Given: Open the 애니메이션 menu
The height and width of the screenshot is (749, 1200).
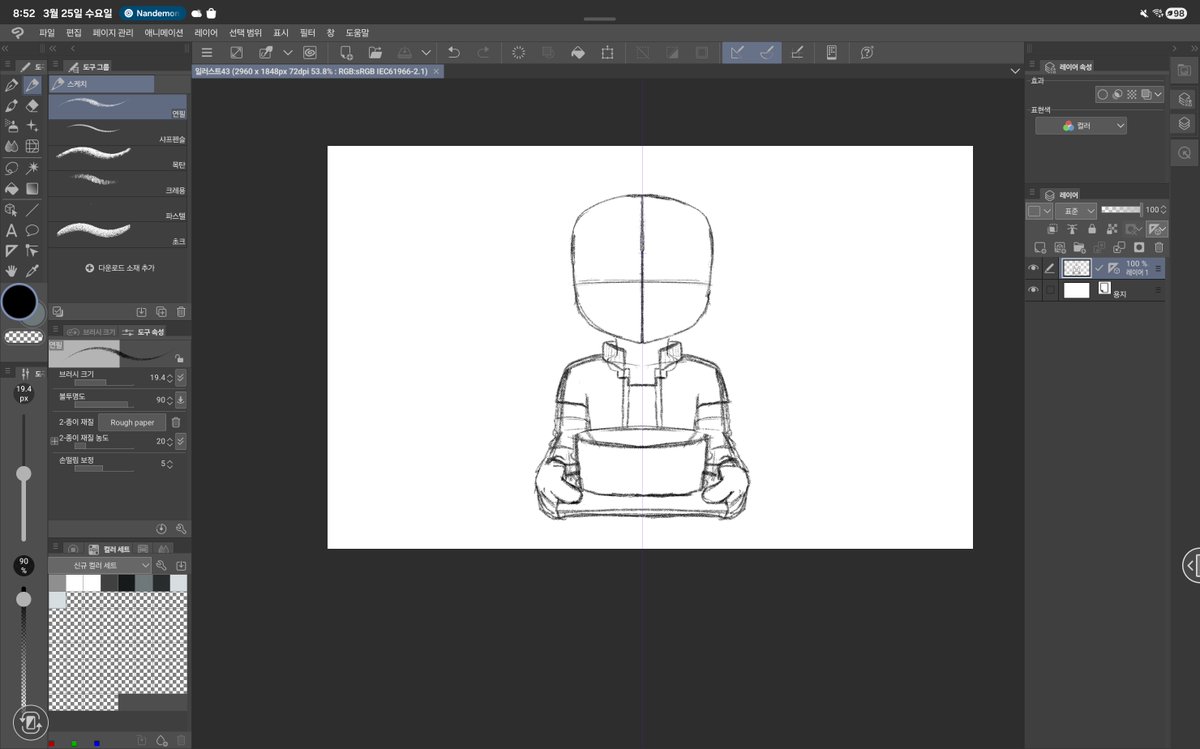Looking at the screenshot, I should coord(164,32).
